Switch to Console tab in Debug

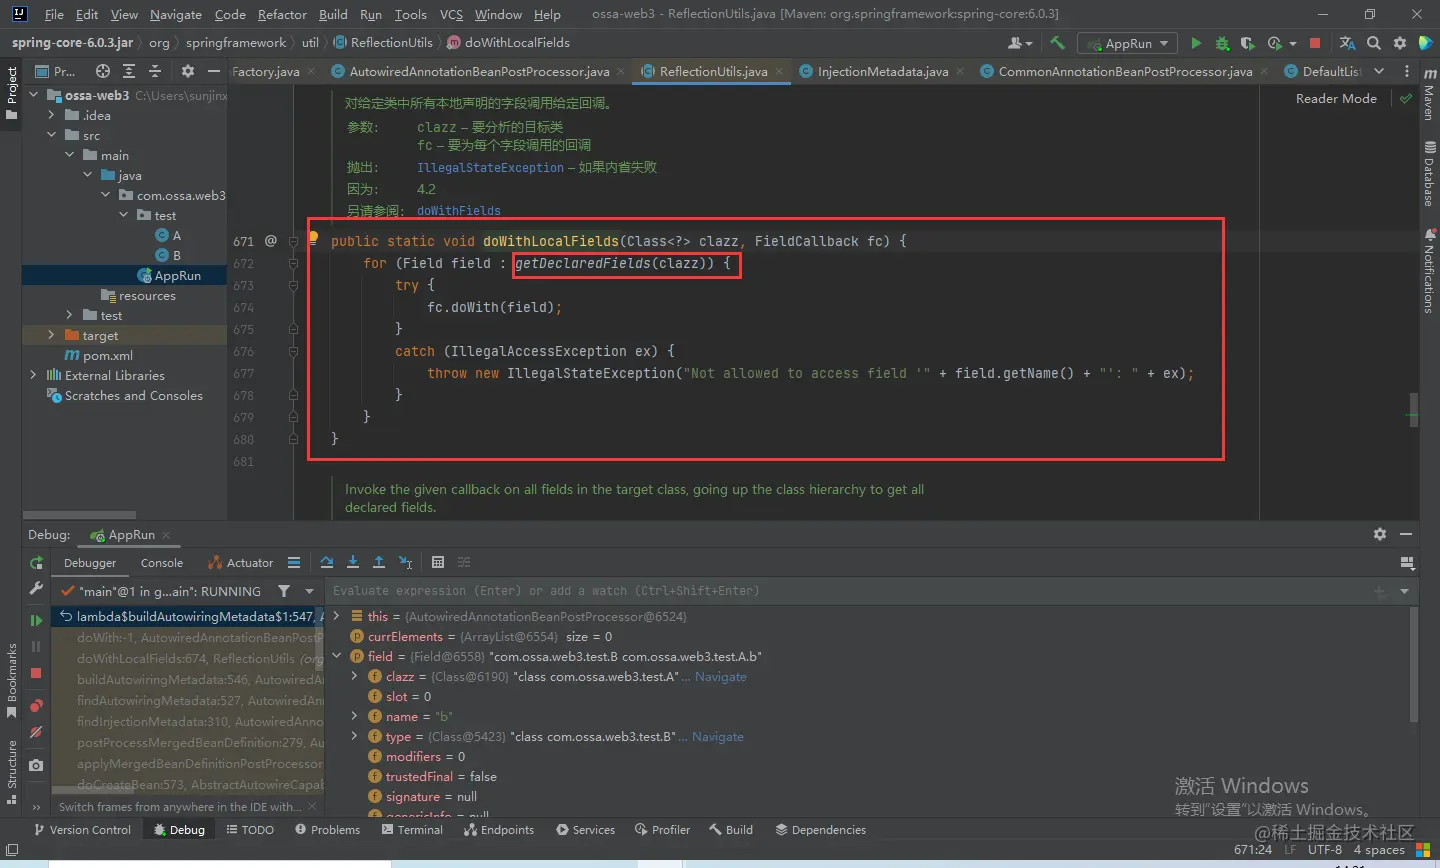(x=162, y=563)
